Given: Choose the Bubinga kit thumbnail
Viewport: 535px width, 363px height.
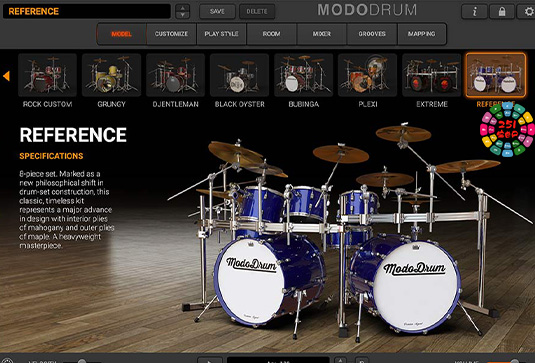Looking at the screenshot, I should pos(303,75).
